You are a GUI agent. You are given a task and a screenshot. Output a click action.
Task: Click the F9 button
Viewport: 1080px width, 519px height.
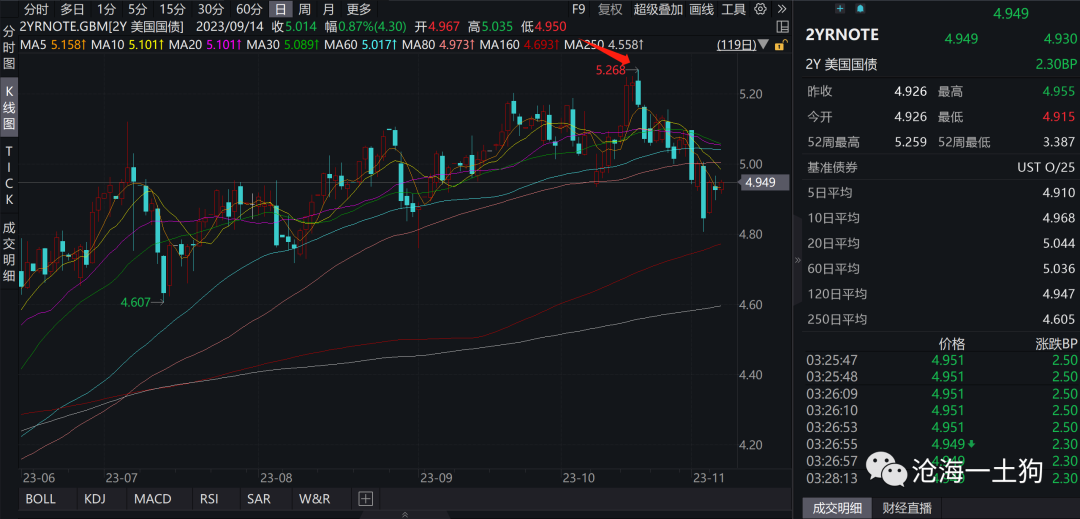click(579, 9)
